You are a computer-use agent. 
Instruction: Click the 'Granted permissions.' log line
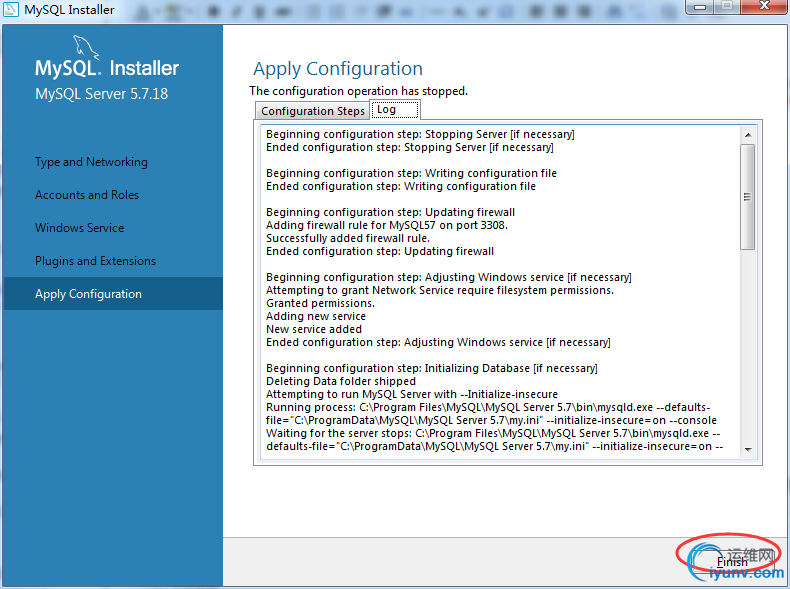[x=320, y=303]
